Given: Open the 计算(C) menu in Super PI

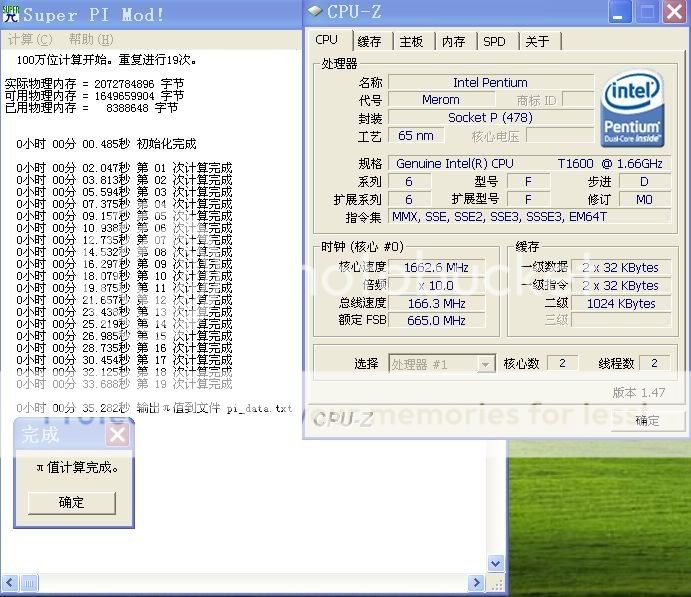Looking at the screenshot, I should click(30, 40).
